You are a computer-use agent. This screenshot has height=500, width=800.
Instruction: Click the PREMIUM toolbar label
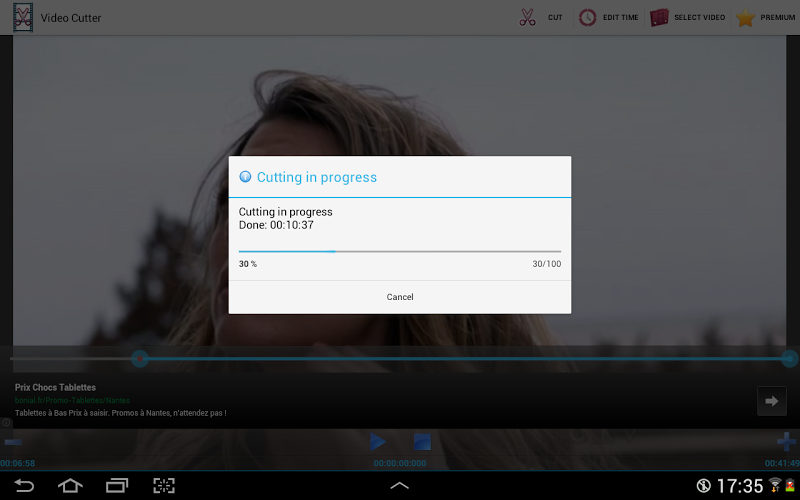[x=778, y=17]
